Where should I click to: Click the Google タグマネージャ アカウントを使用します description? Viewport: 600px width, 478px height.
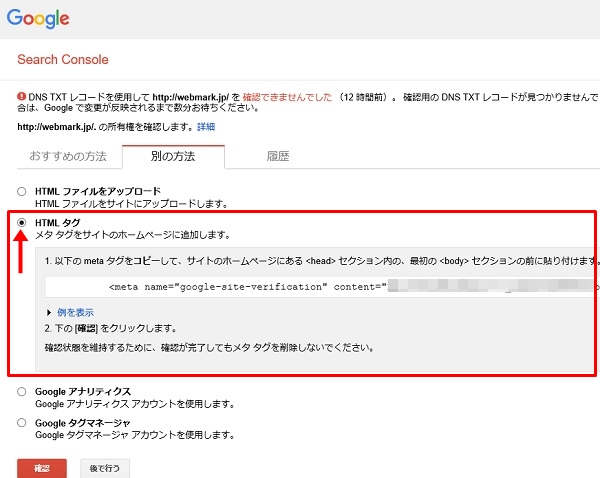(135, 435)
